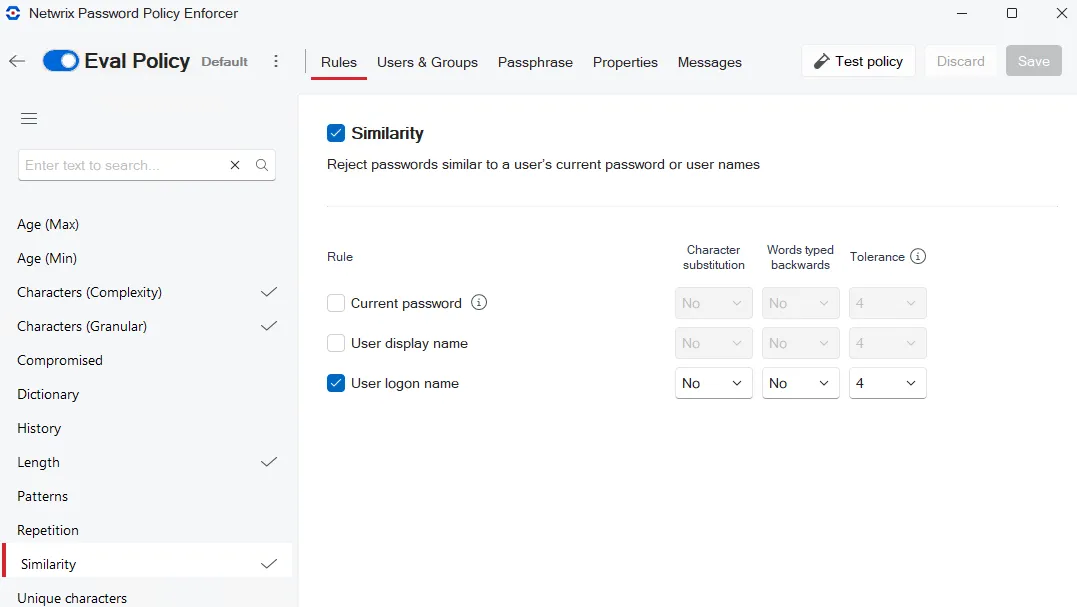
Task: Click the Discard button
Action: pos(960,61)
